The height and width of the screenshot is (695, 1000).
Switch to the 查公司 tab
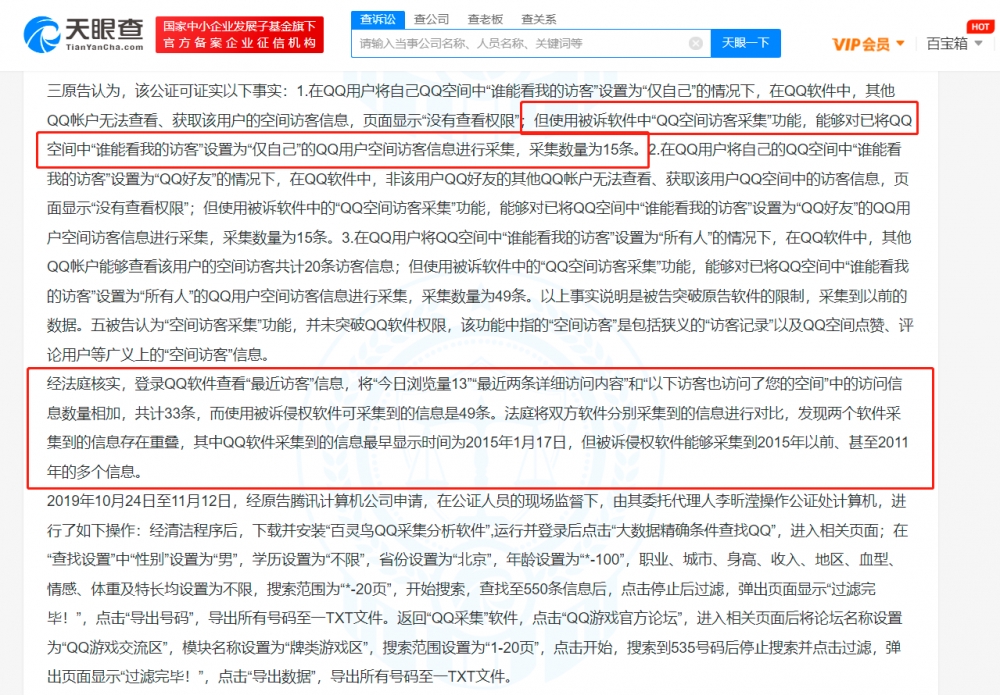431,20
